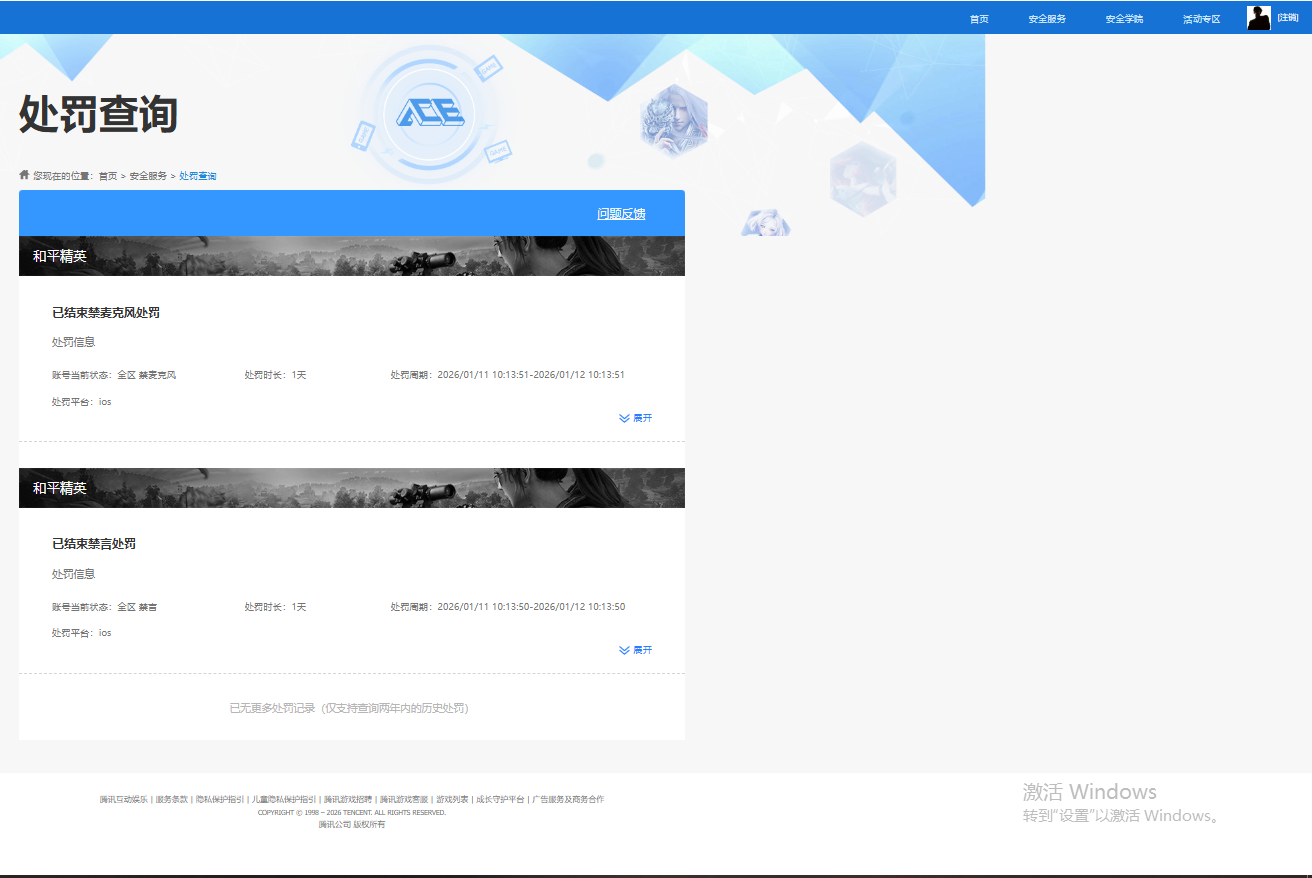Image resolution: width=1312 pixels, height=878 pixels.
Task: Click the 已无更多处罚记录 notice
Action: click(349, 708)
